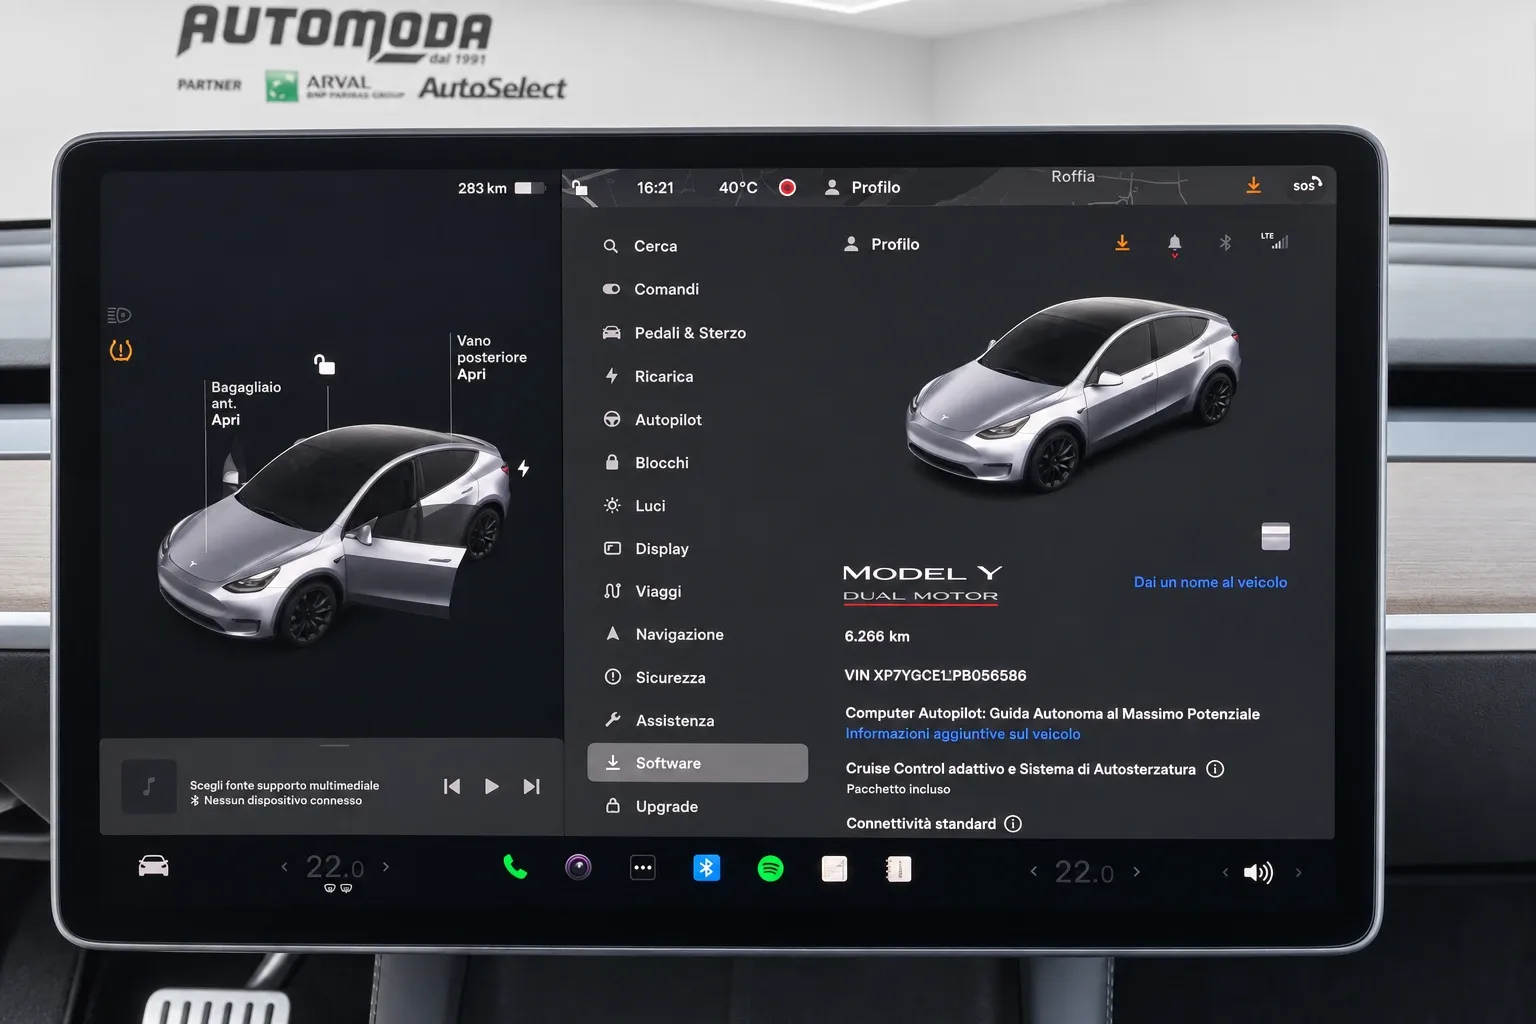
Task: Select Pedali & Sterzo menu item
Action: 674,333
